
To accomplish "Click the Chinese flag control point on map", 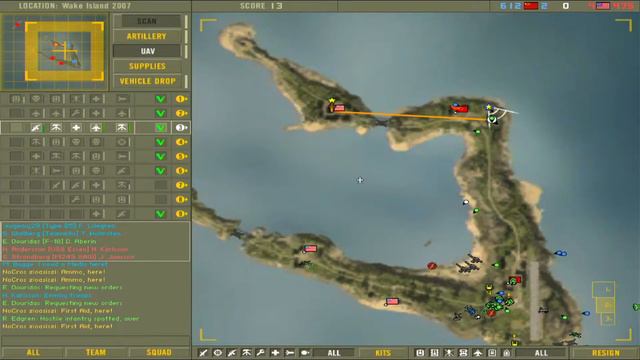I will [x=460, y=109].
